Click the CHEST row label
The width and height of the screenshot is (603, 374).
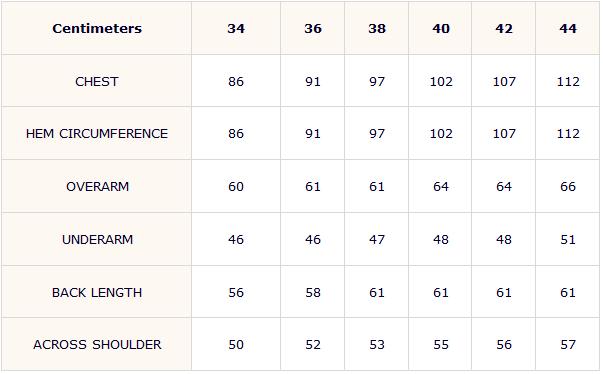pyautogui.click(x=97, y=81)
